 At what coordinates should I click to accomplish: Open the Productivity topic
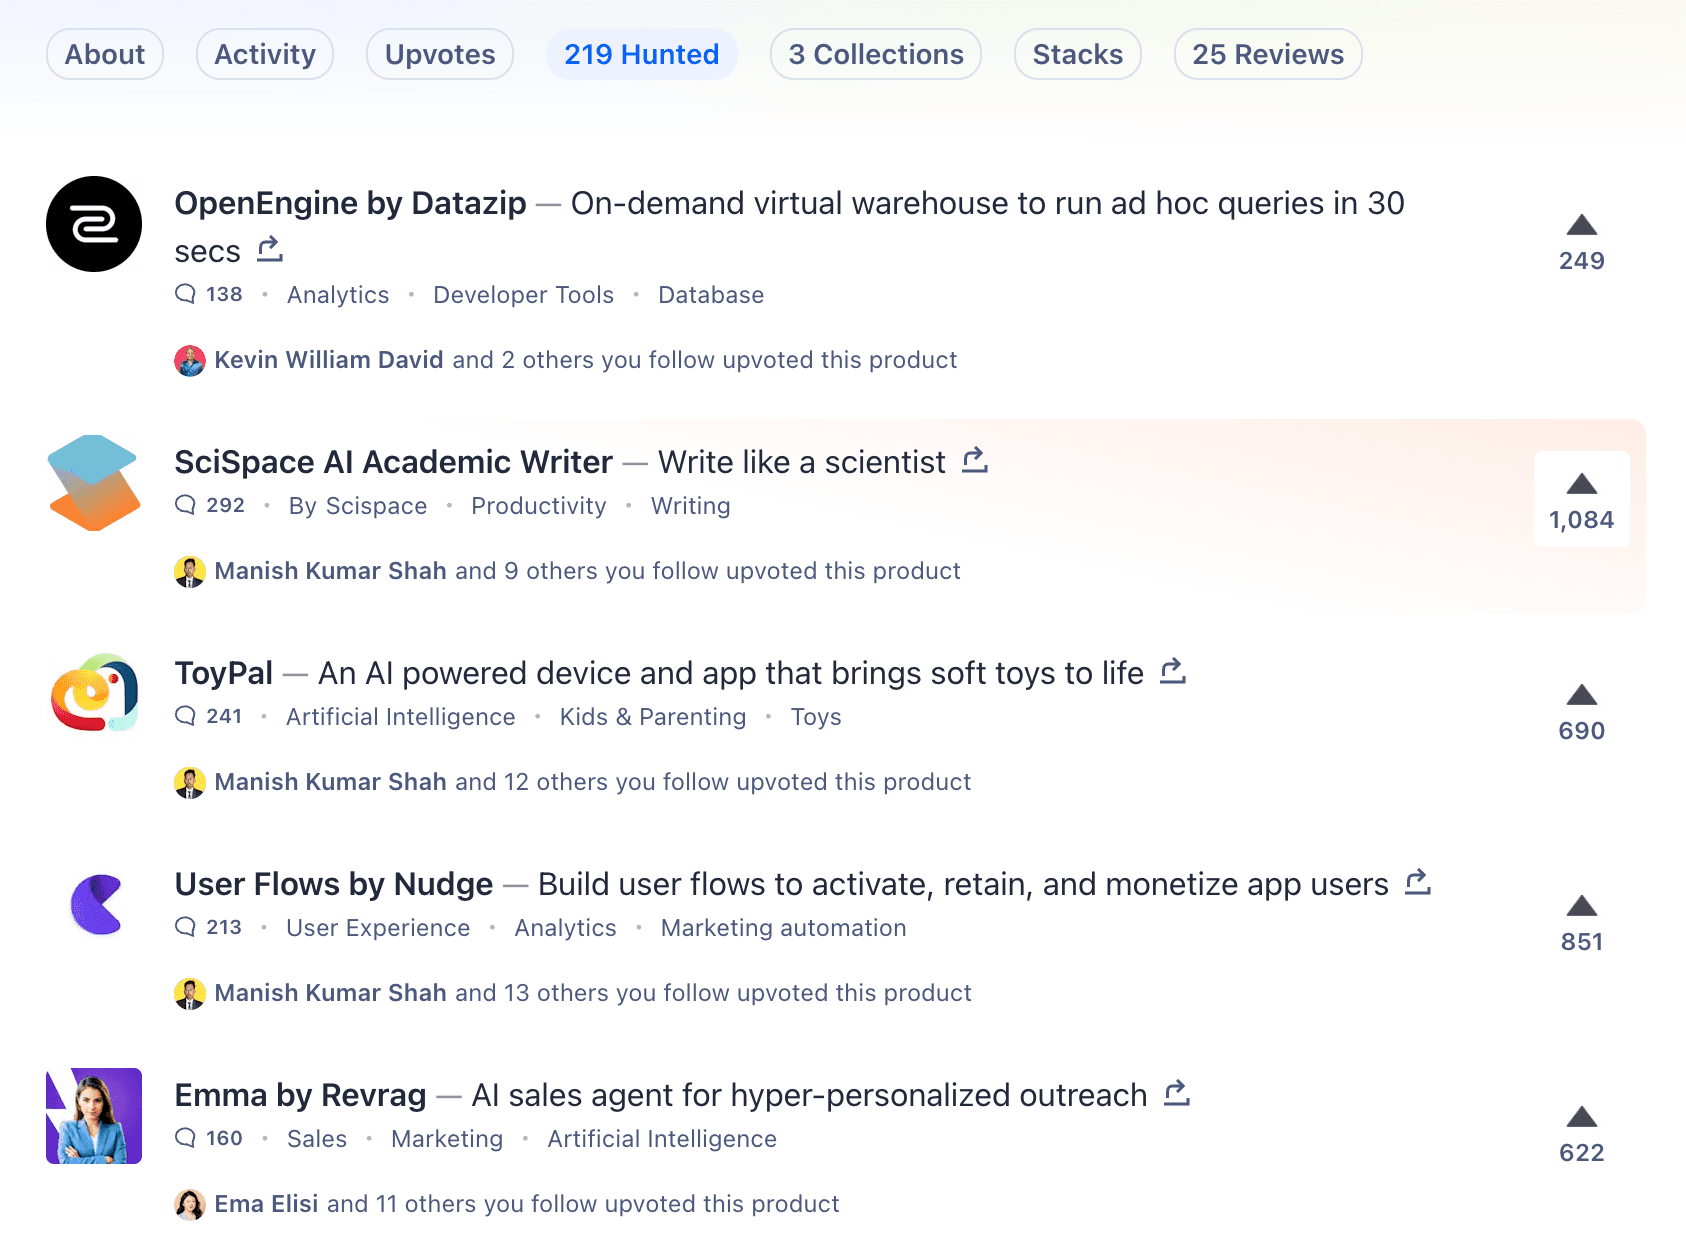(x=539, y=506)
